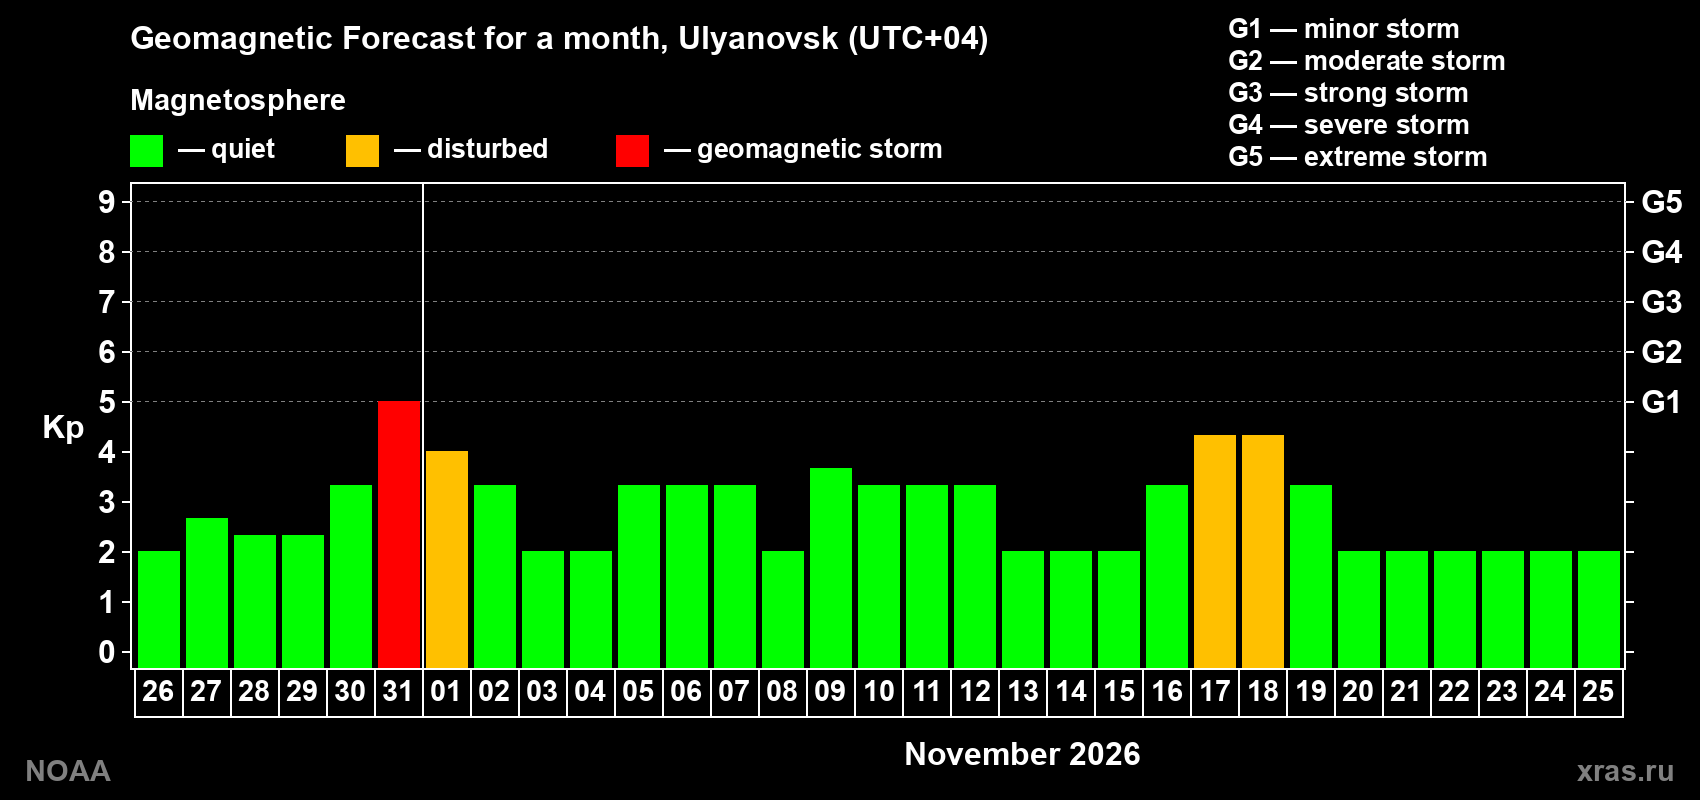Open the 'xras.ru' site label
This screenshot has height=800, width=1700.
[1625, 771]
